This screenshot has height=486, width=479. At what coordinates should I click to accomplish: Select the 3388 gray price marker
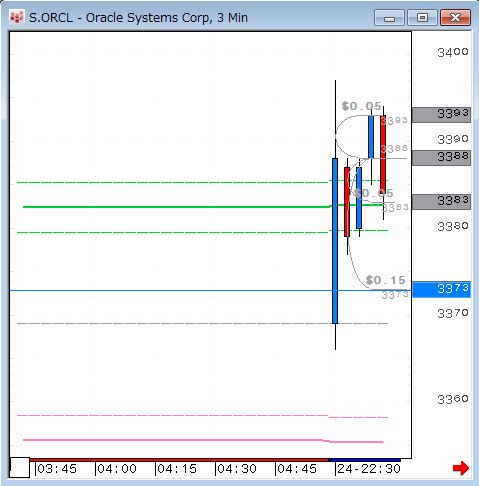click(x=441, y=158)
